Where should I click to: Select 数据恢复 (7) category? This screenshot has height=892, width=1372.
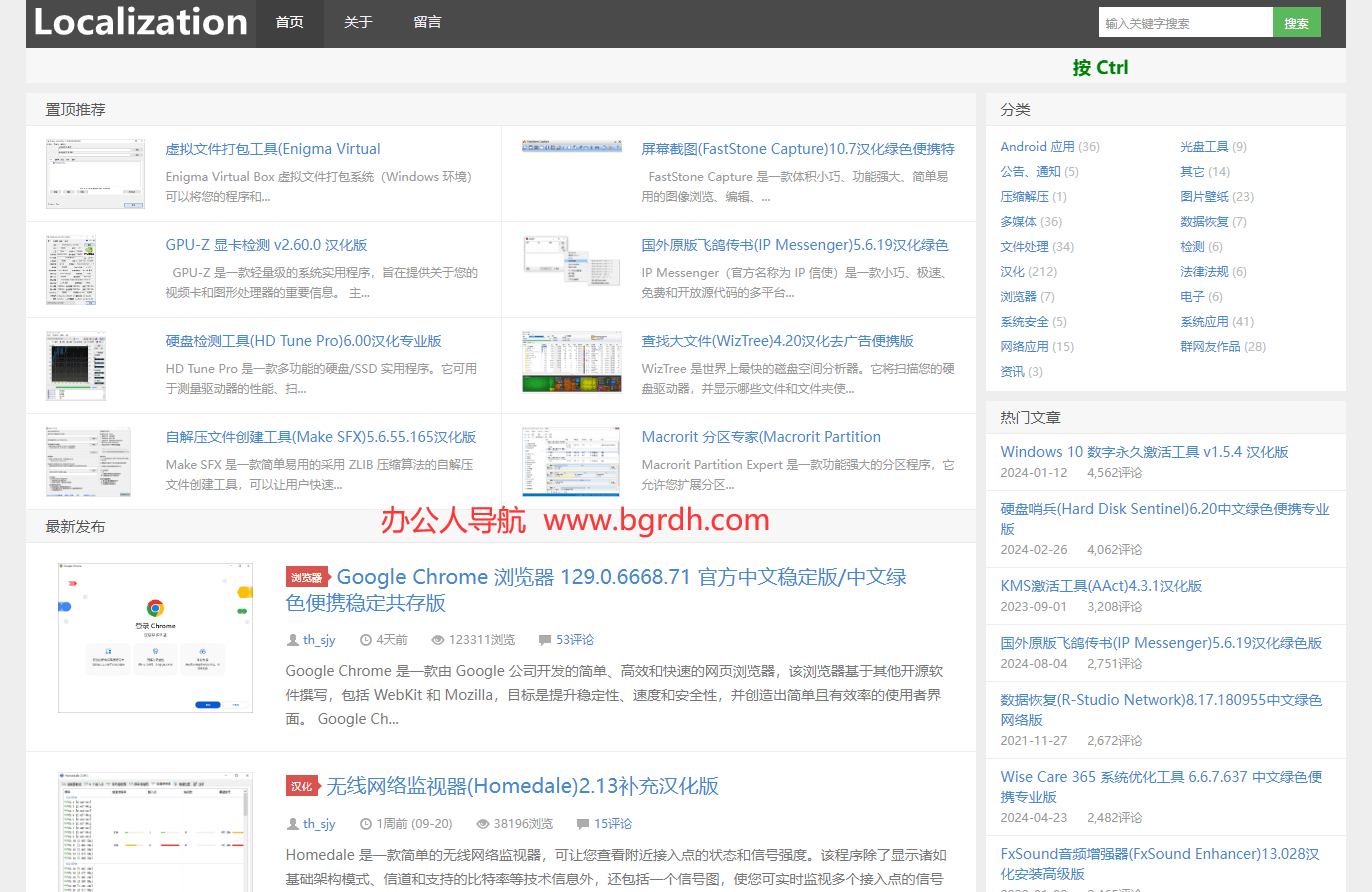click(1204, 222)
